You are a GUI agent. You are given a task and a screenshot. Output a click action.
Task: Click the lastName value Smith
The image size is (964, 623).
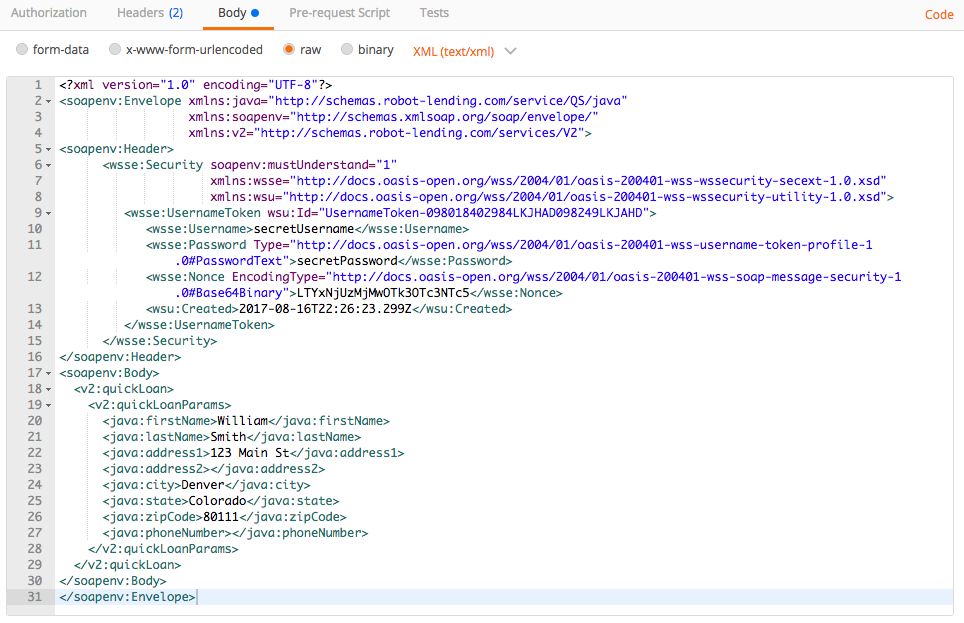[x=228, y=437]
